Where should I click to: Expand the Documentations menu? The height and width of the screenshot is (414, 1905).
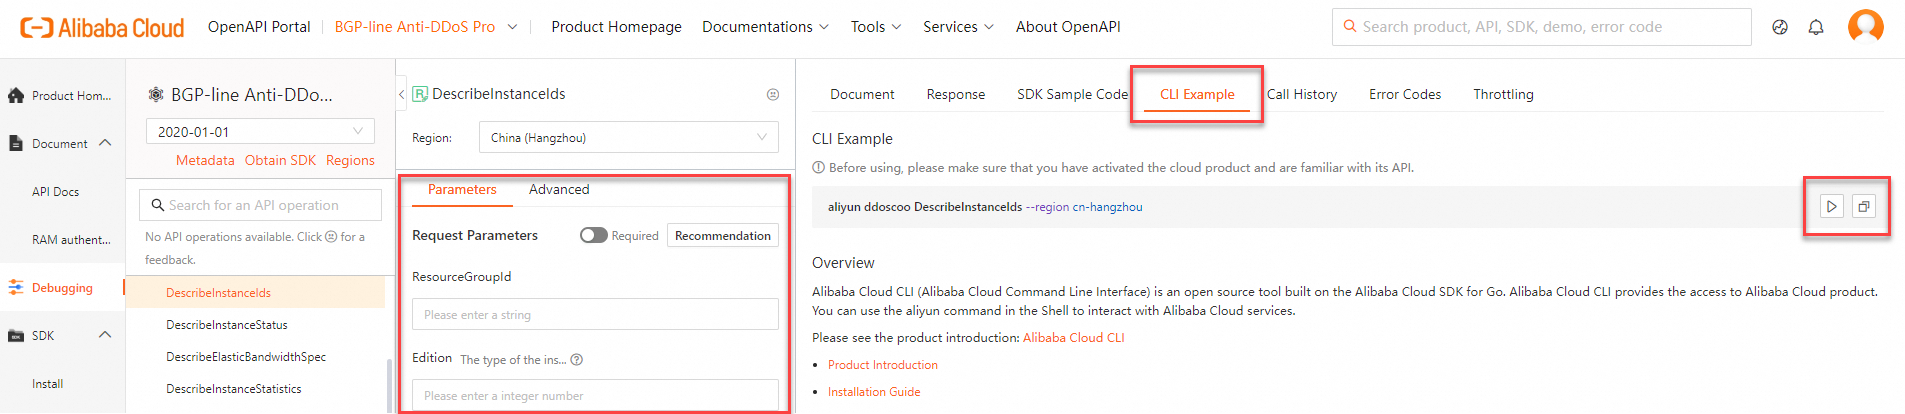click(x=765, y=27)
